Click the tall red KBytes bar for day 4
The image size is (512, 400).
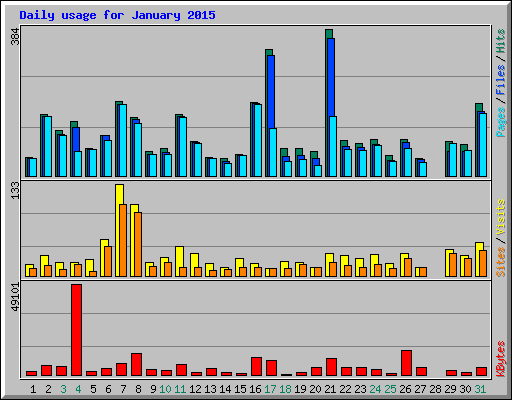76,330
